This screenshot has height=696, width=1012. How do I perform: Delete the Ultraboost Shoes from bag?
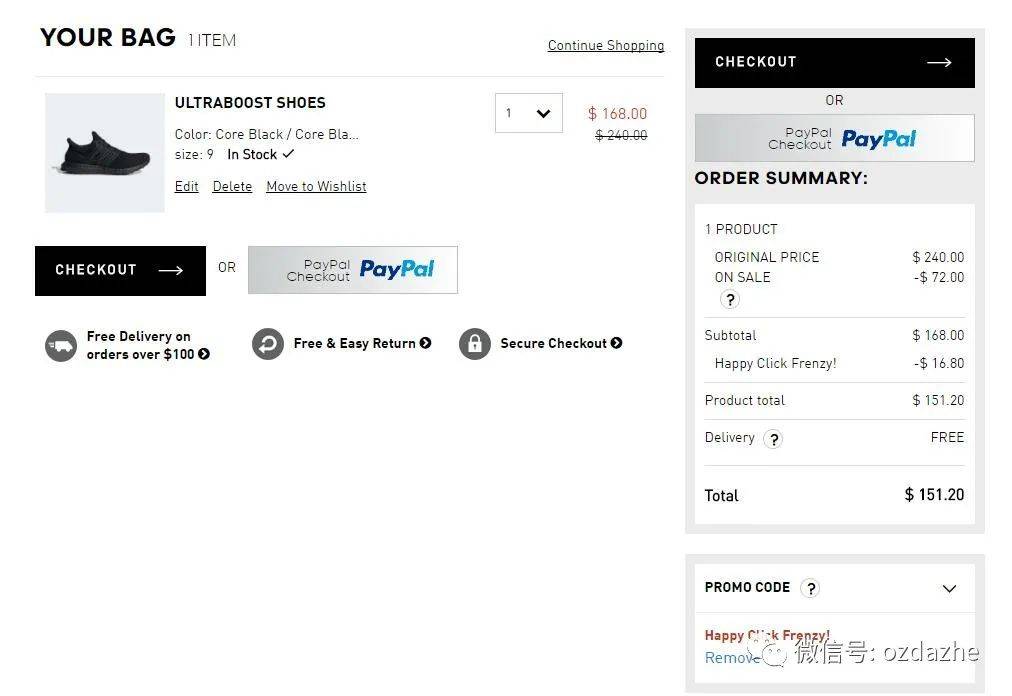pos(232,186)
